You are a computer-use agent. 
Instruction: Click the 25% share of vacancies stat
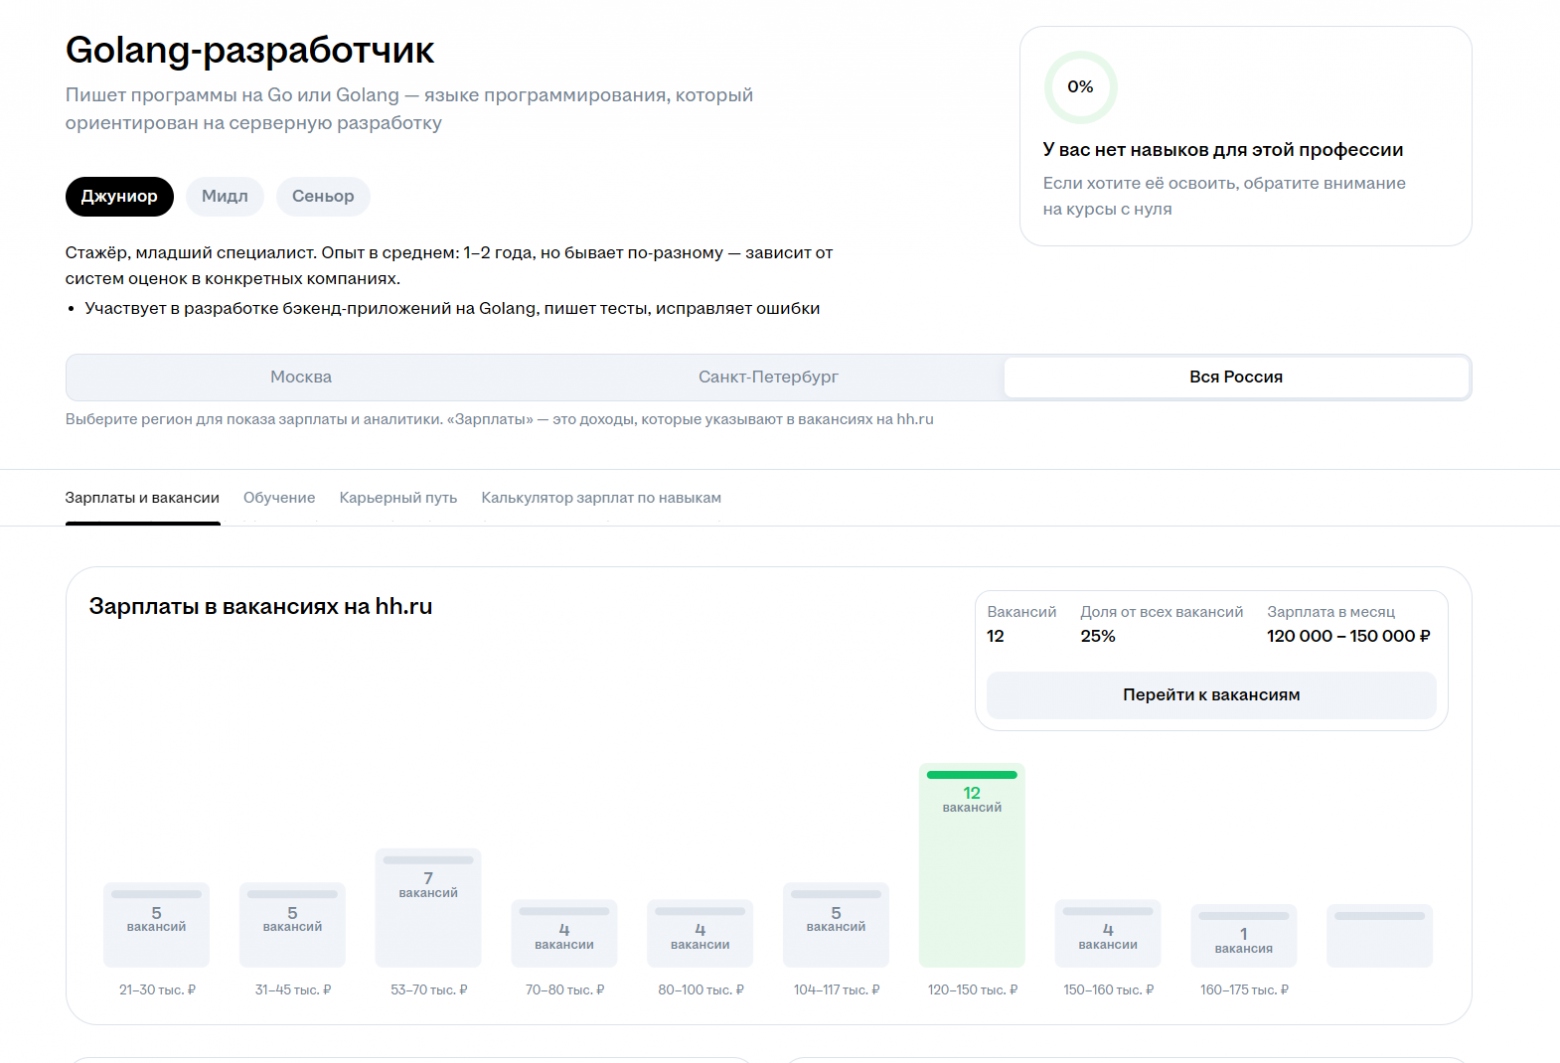pyautogui.click(x=1097, y=635)
